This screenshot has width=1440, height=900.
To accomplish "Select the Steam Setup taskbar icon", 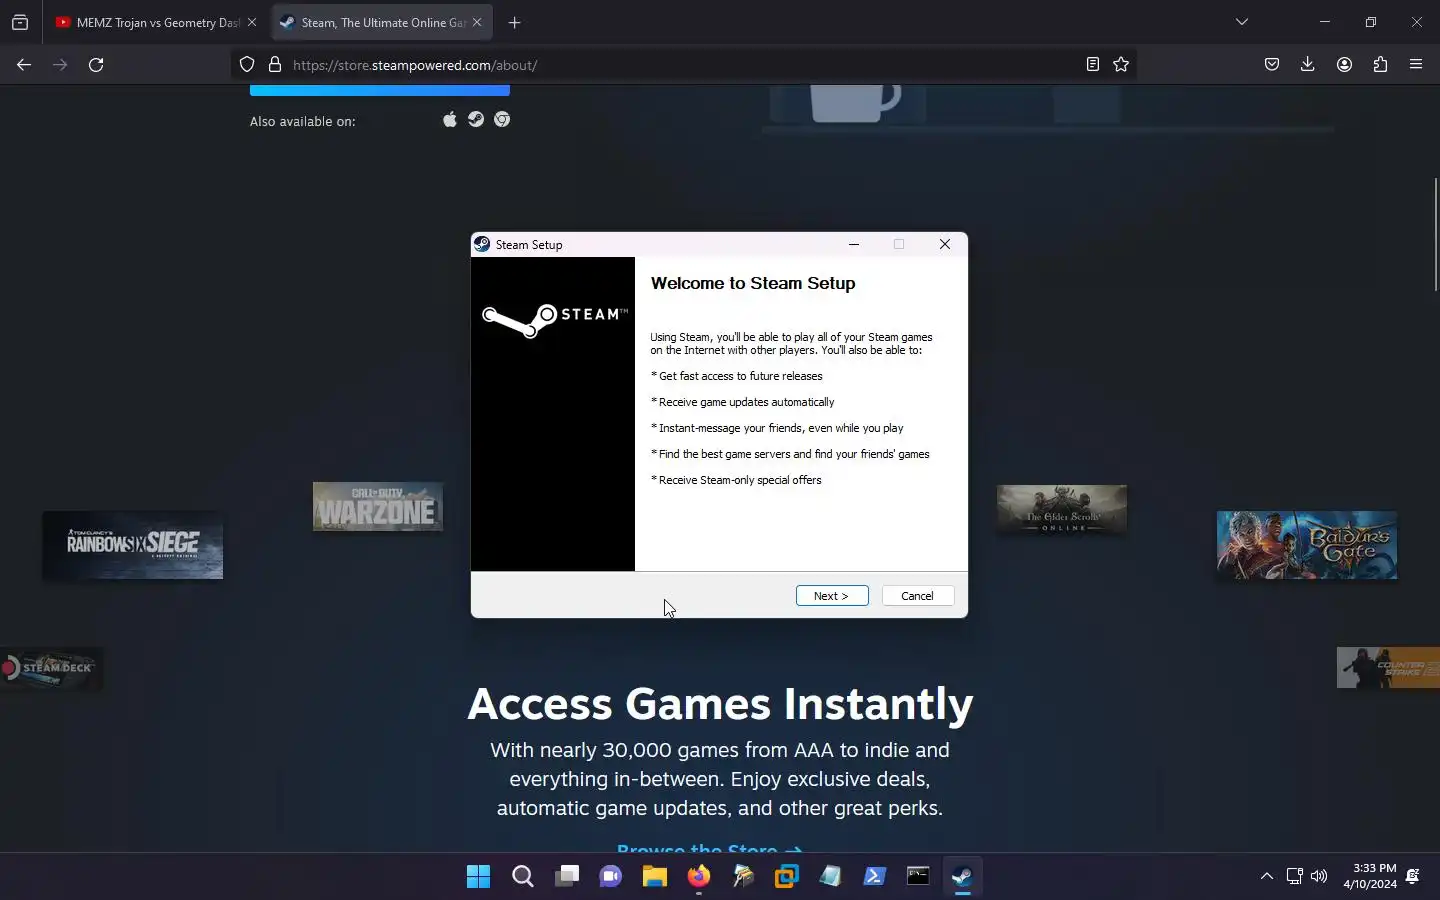I will (962, 876).
